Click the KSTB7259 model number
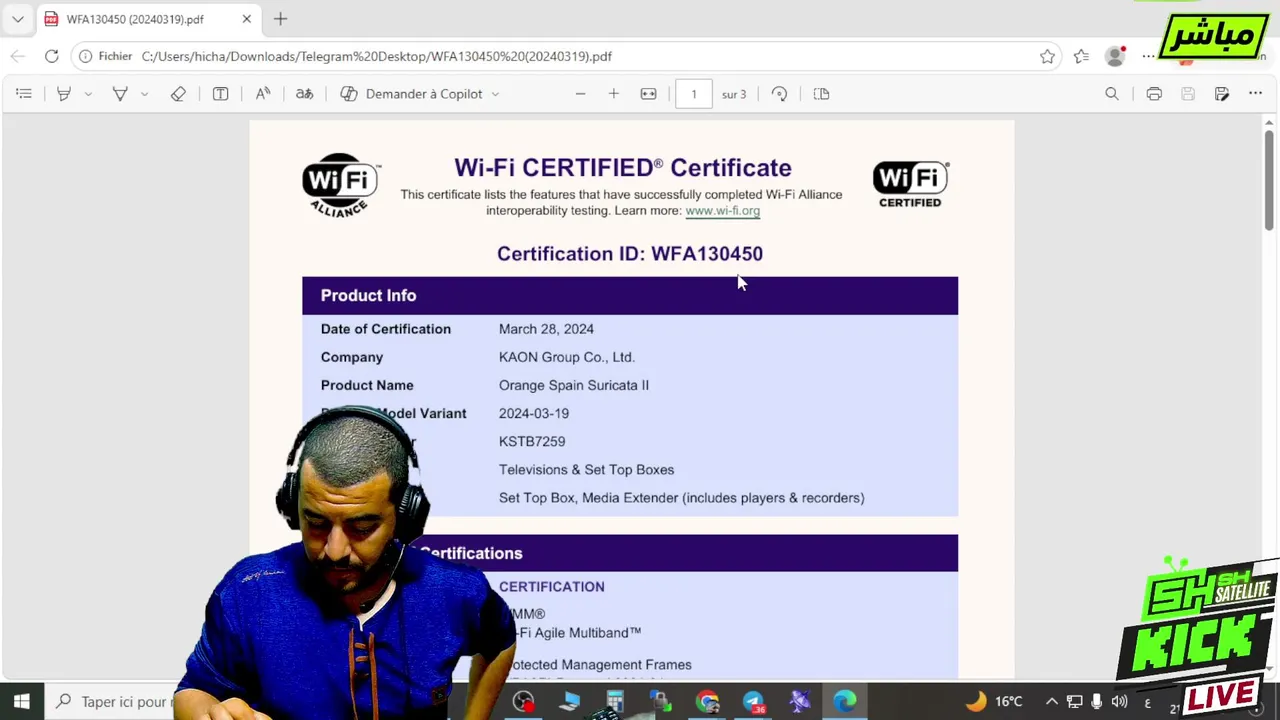Screen dimensions: 1280x720 coord(532,441)
